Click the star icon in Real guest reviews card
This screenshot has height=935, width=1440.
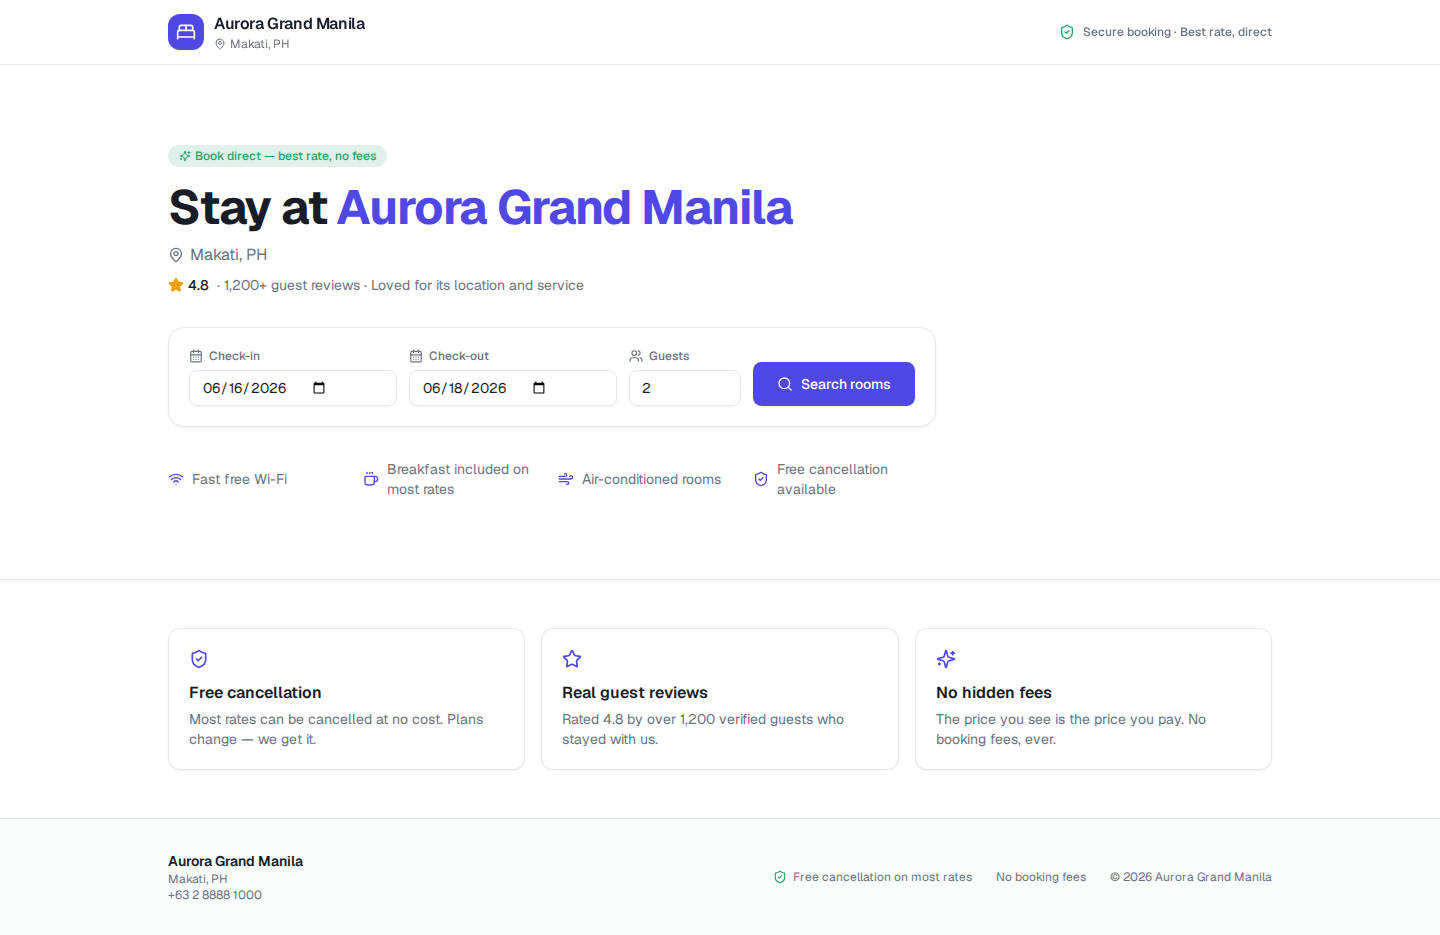(x=572, y=659)
